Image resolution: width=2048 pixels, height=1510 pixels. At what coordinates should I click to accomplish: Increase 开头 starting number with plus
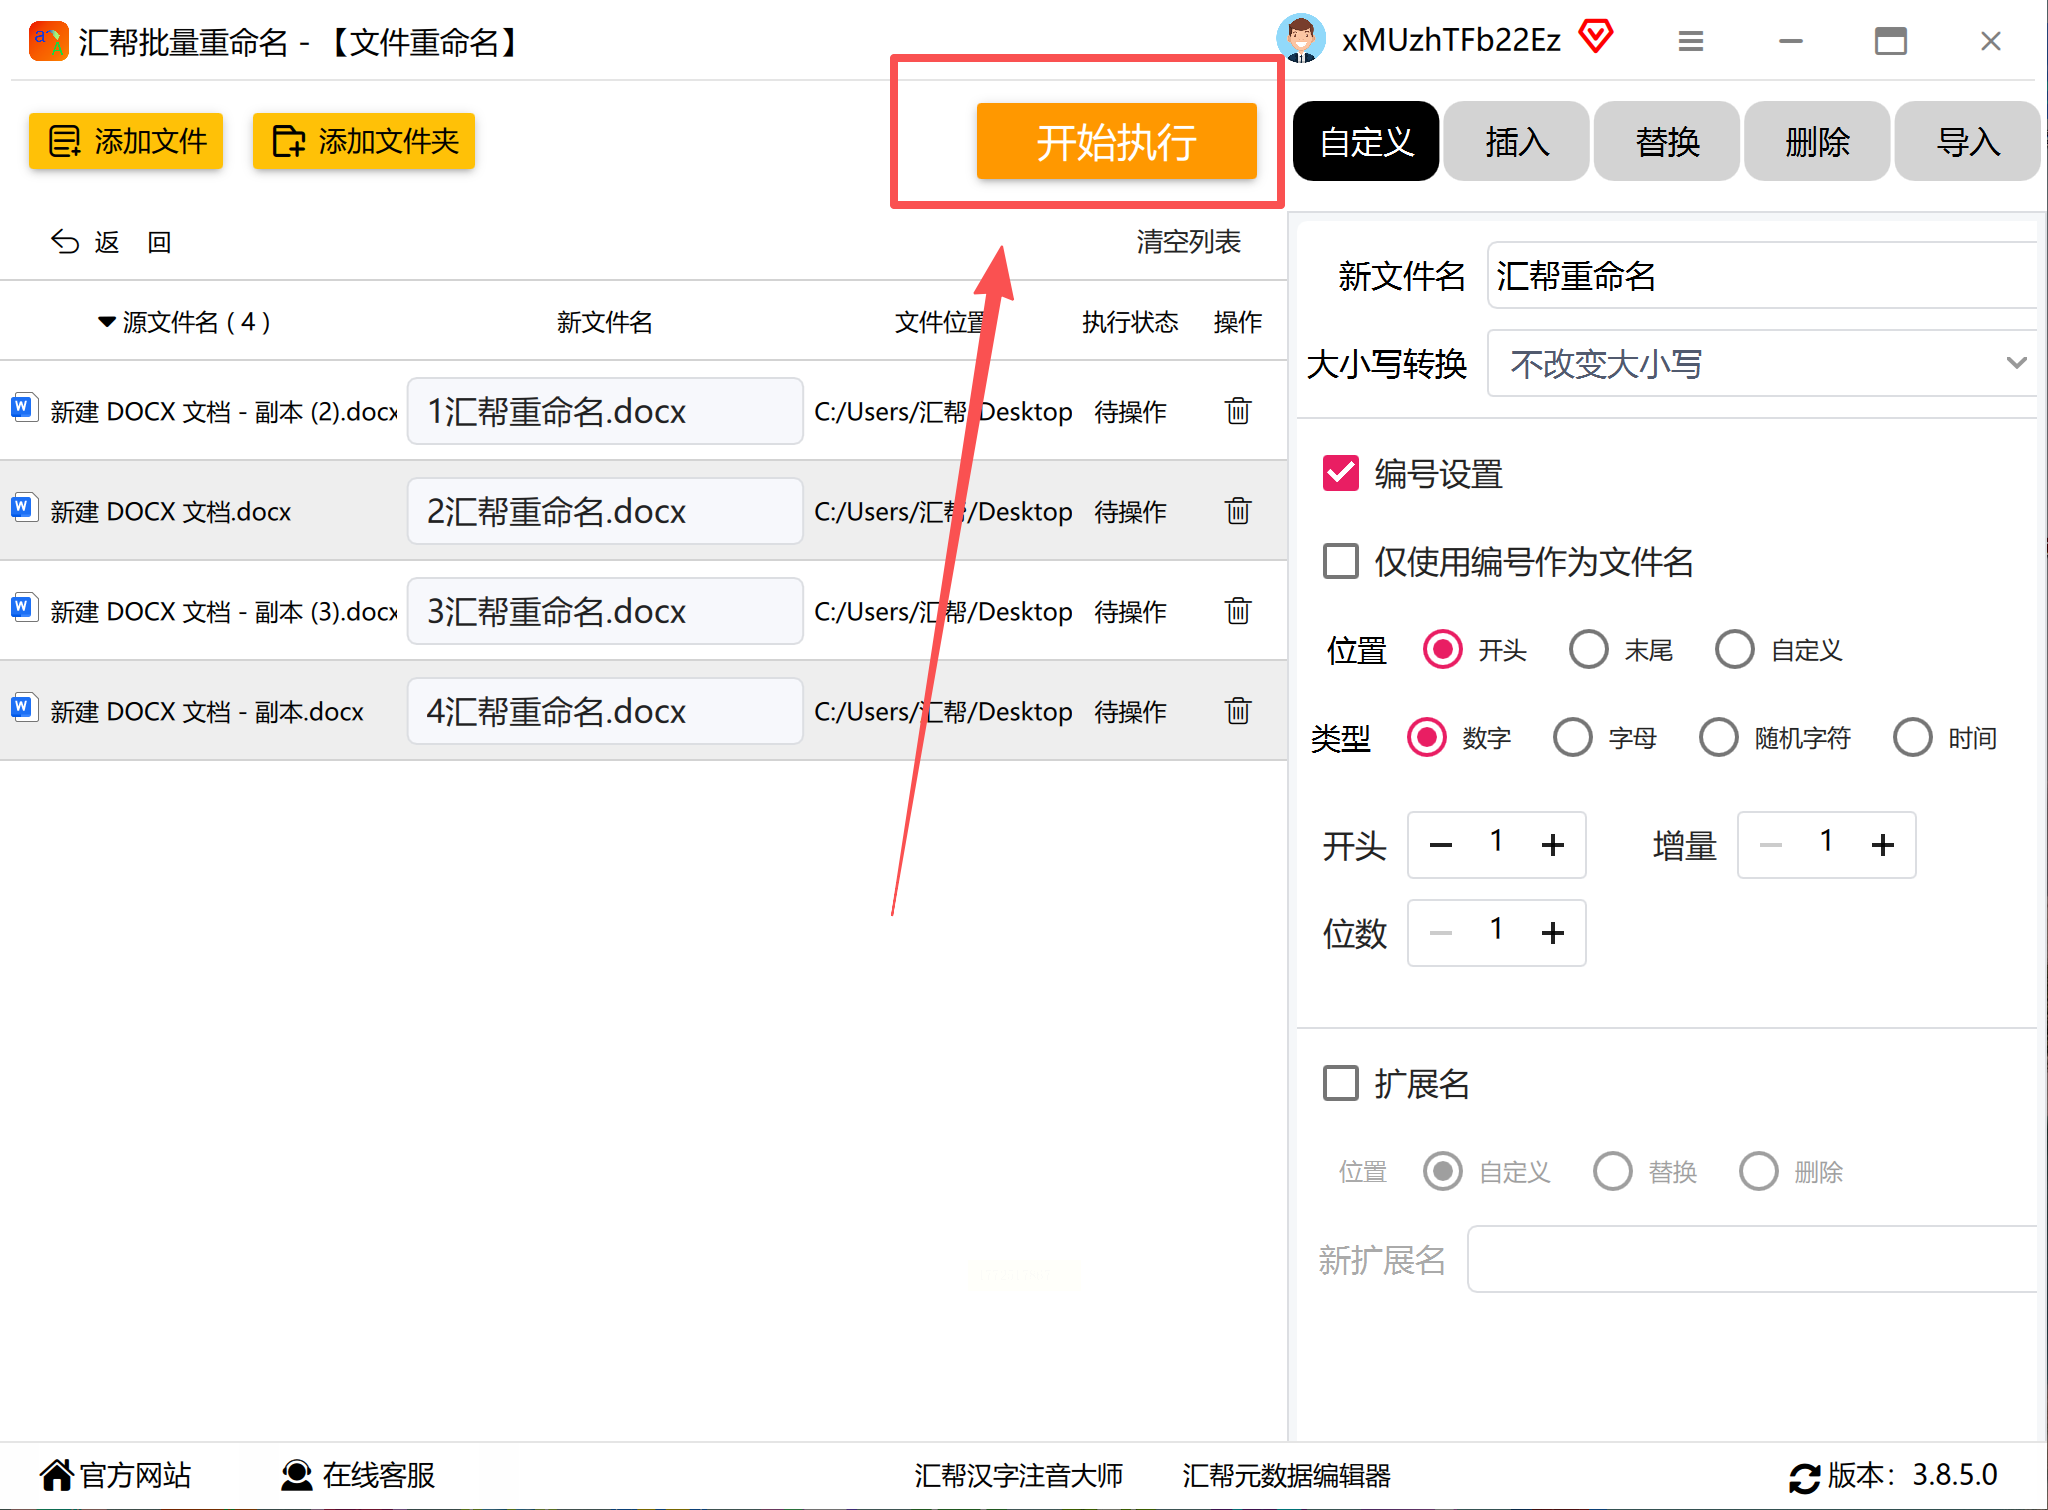tap(1552, 845)
